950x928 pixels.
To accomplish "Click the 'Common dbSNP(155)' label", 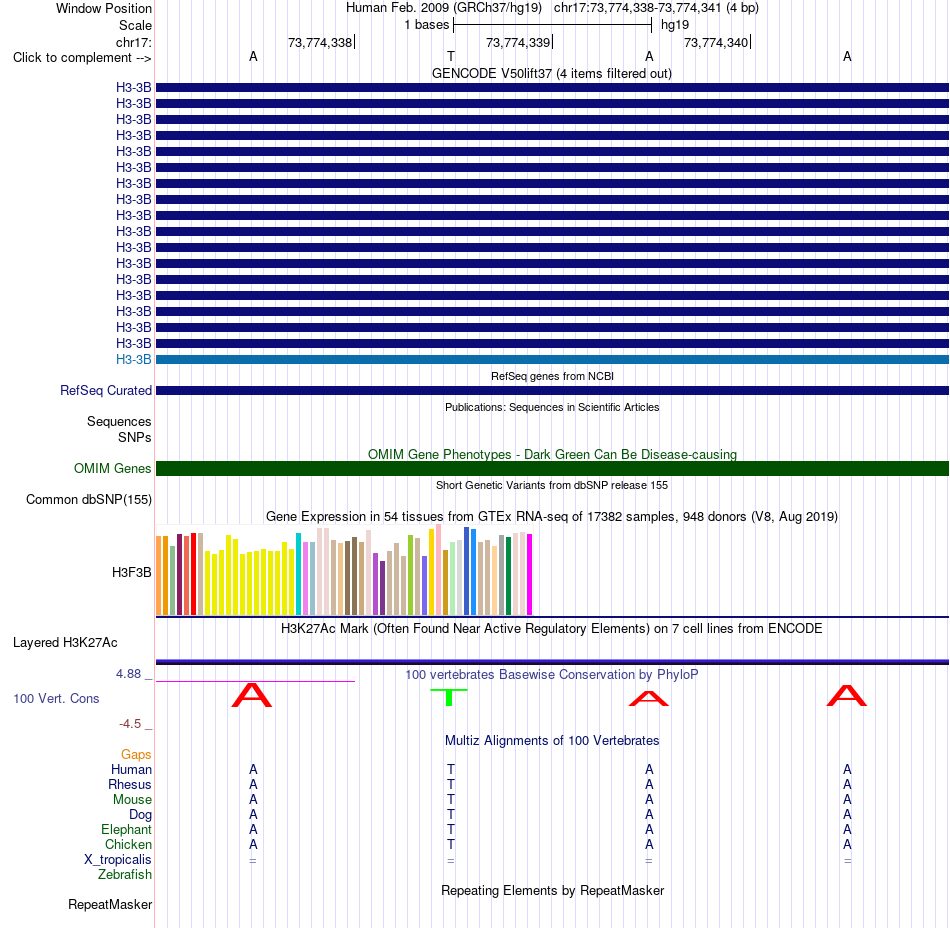I will [x=88, y=500].
